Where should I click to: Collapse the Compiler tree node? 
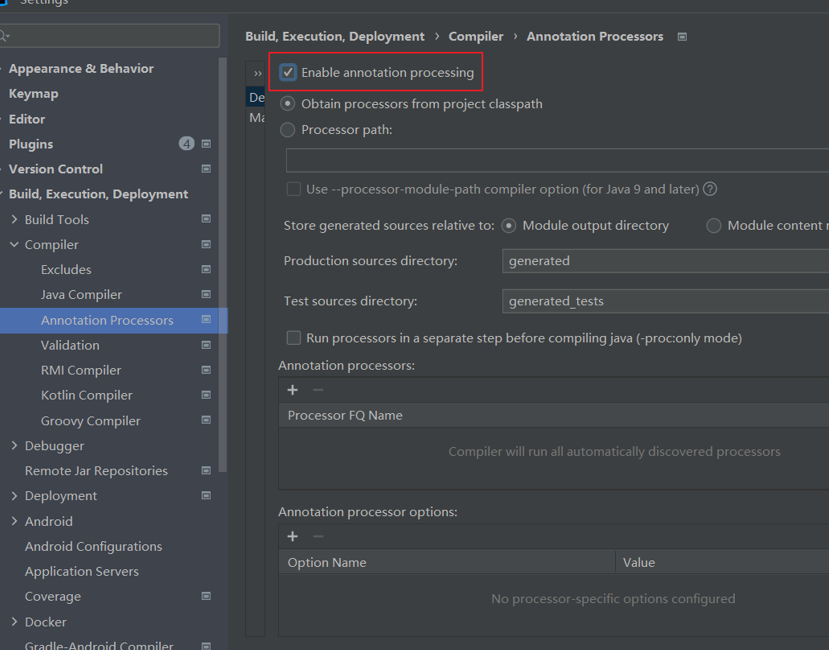14,245
